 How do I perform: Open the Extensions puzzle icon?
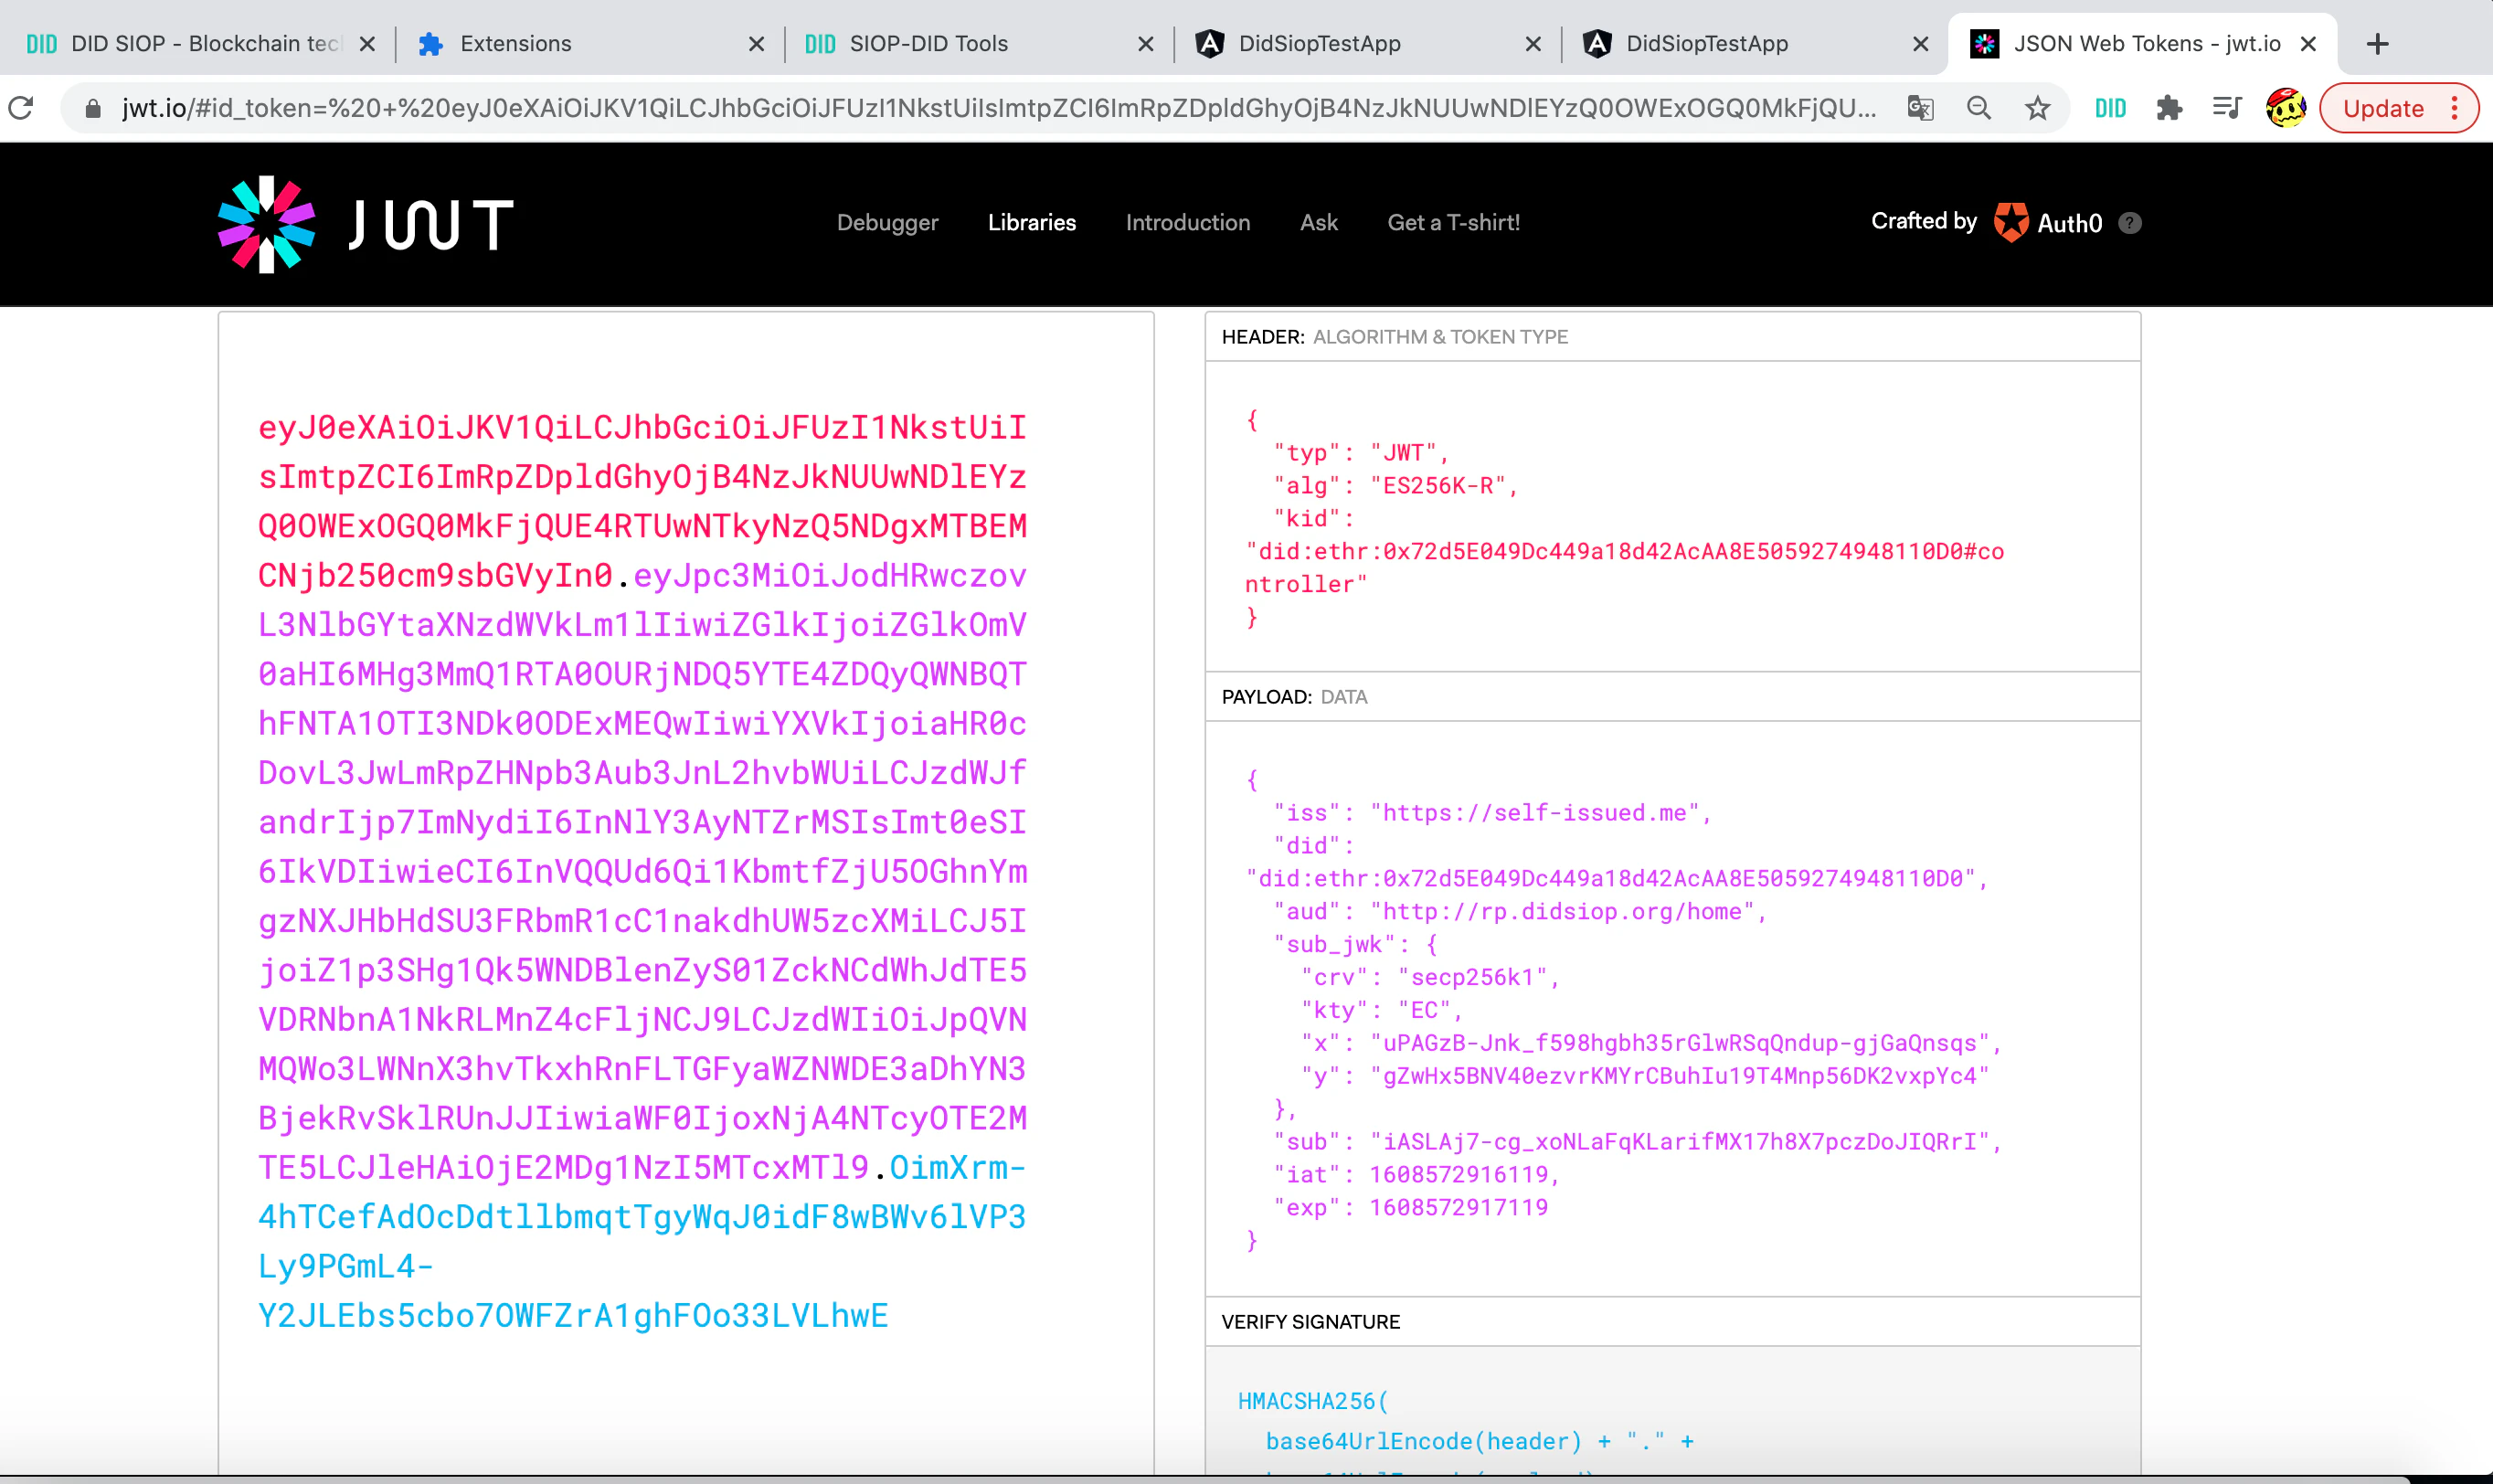coord(2169,108)
